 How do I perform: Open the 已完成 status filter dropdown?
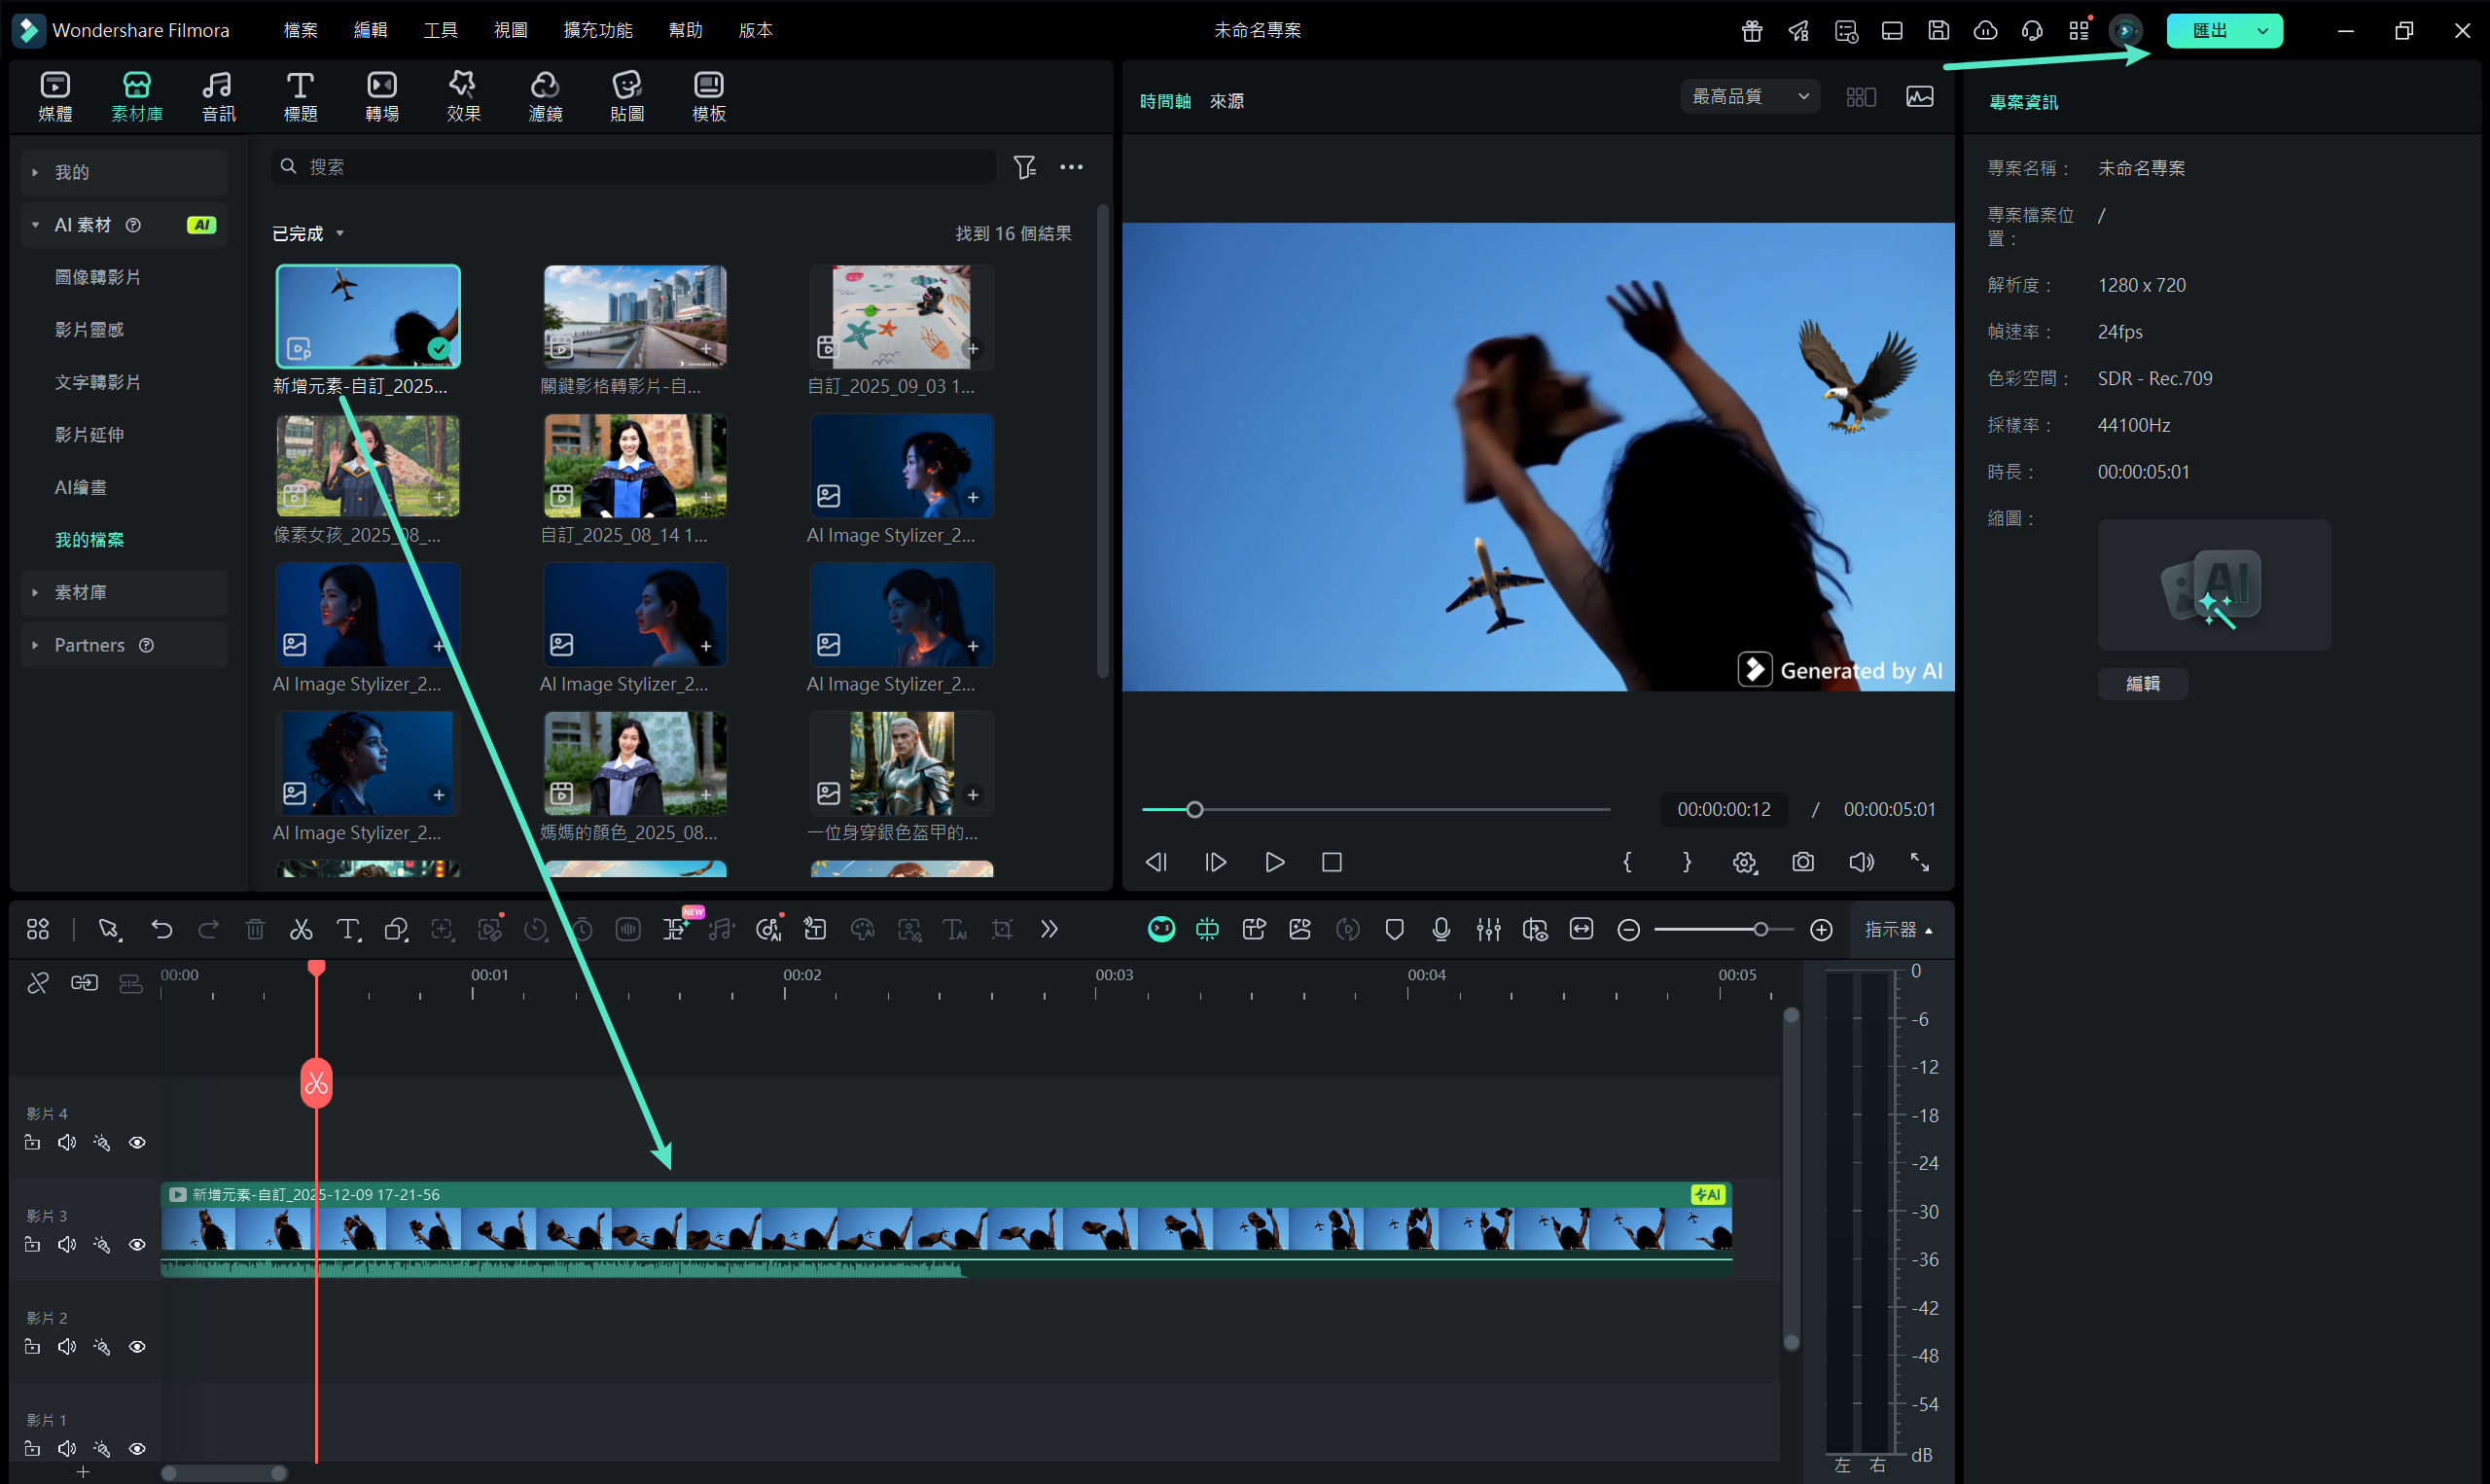308,234
